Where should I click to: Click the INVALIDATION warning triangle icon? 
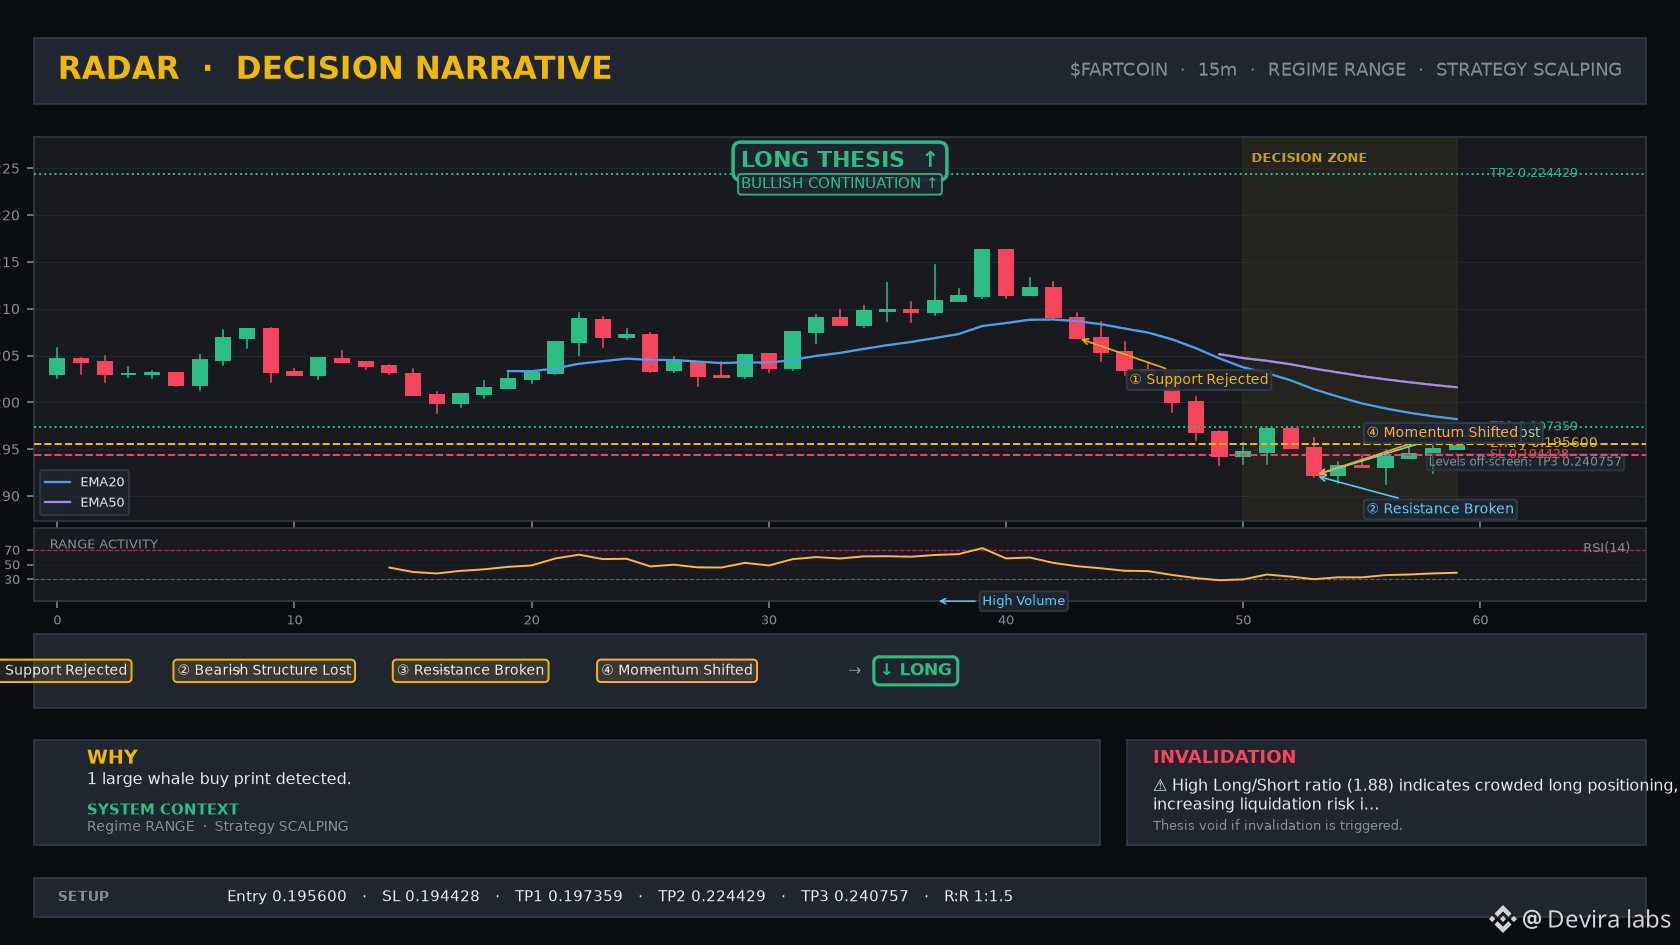coord(1160,785)
